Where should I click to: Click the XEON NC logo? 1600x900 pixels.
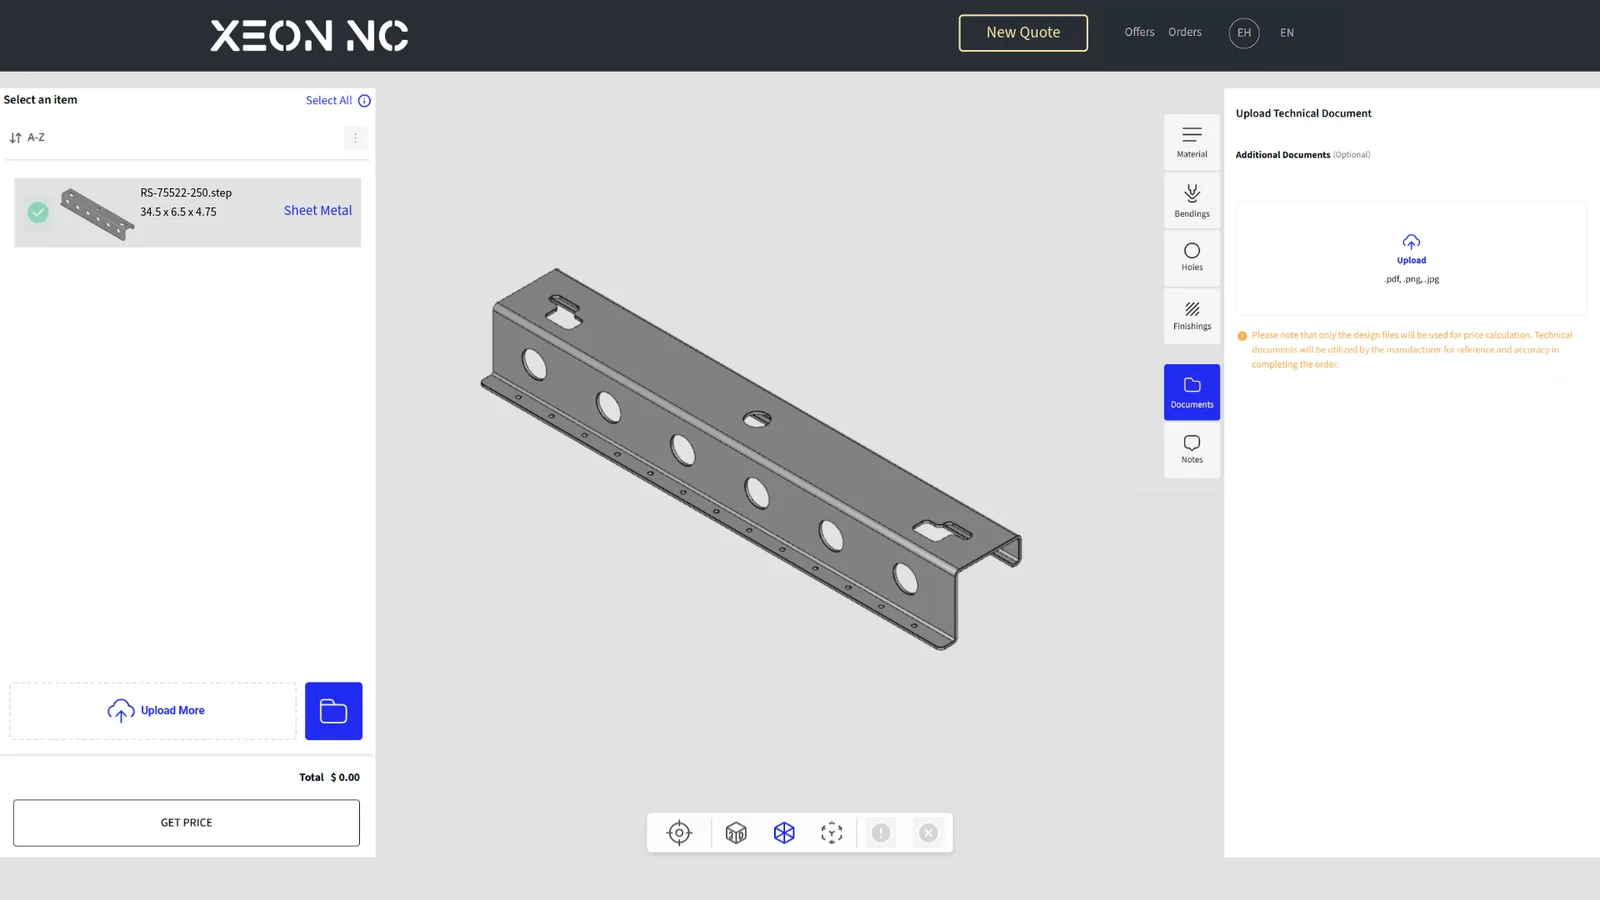coord(309,36)
